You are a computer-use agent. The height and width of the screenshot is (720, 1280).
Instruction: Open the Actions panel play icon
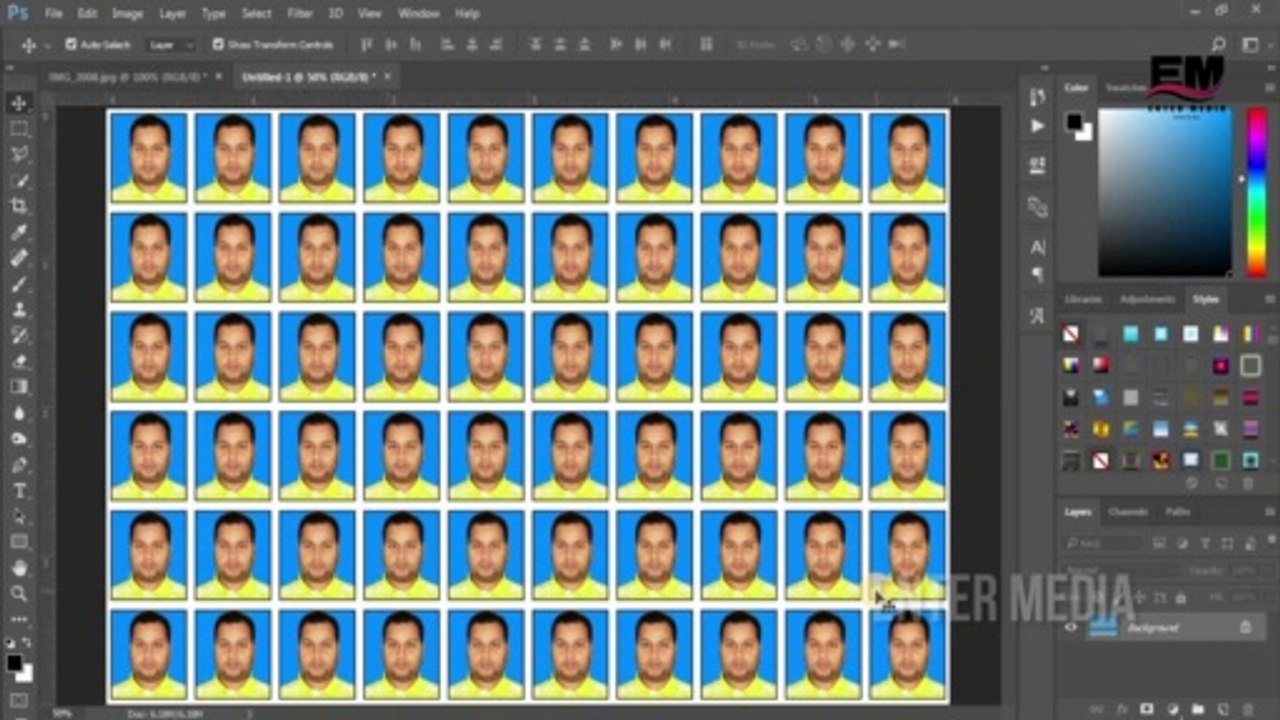coord(1037,126)
